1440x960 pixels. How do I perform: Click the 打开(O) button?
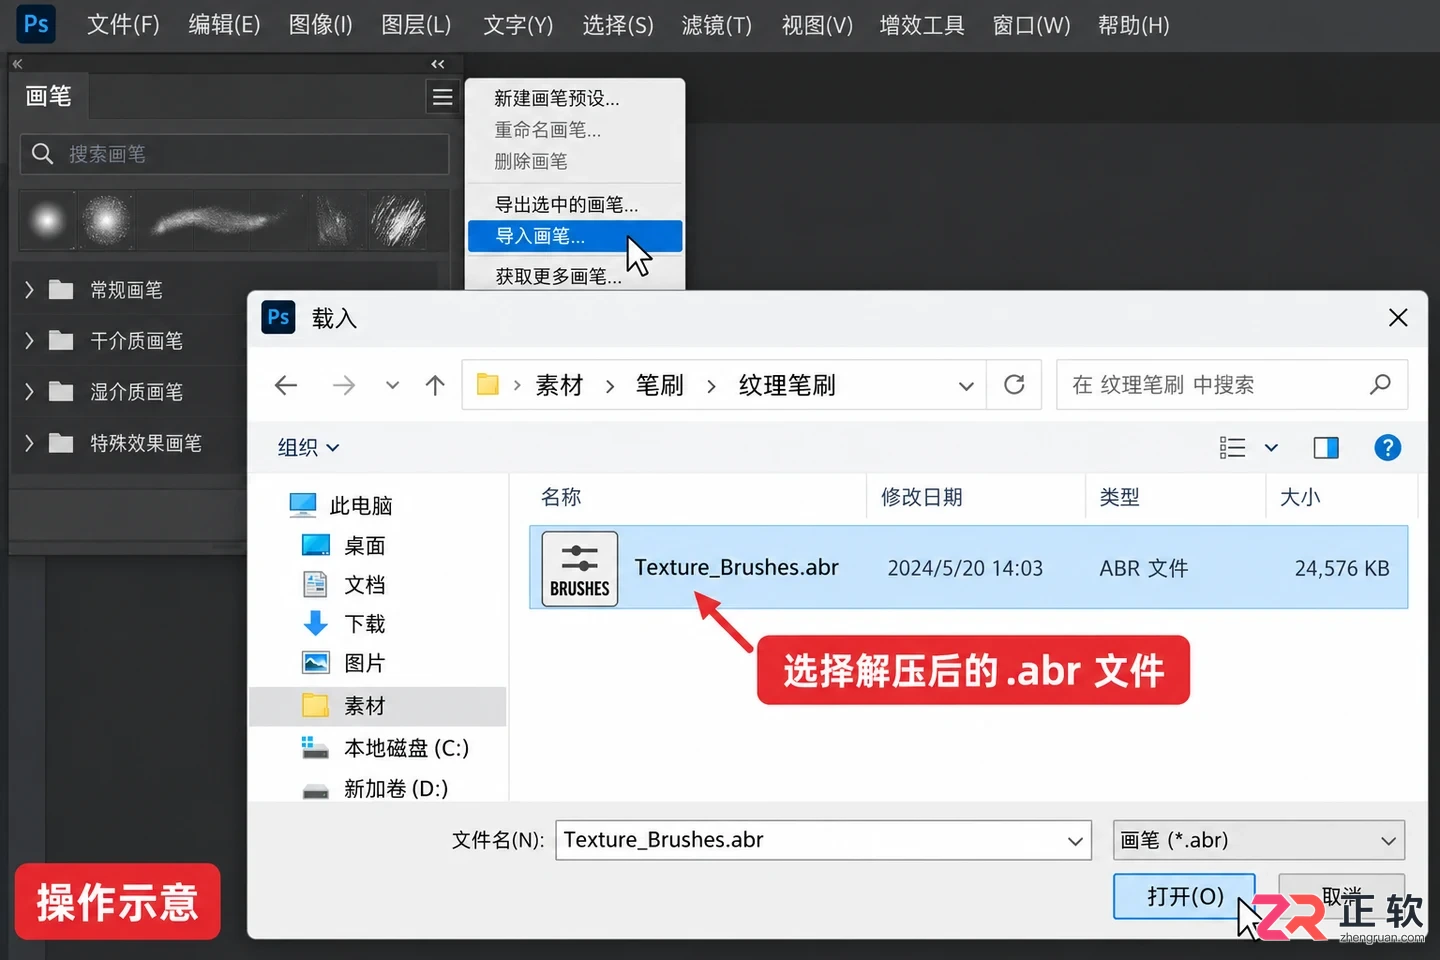[1185, 896]
